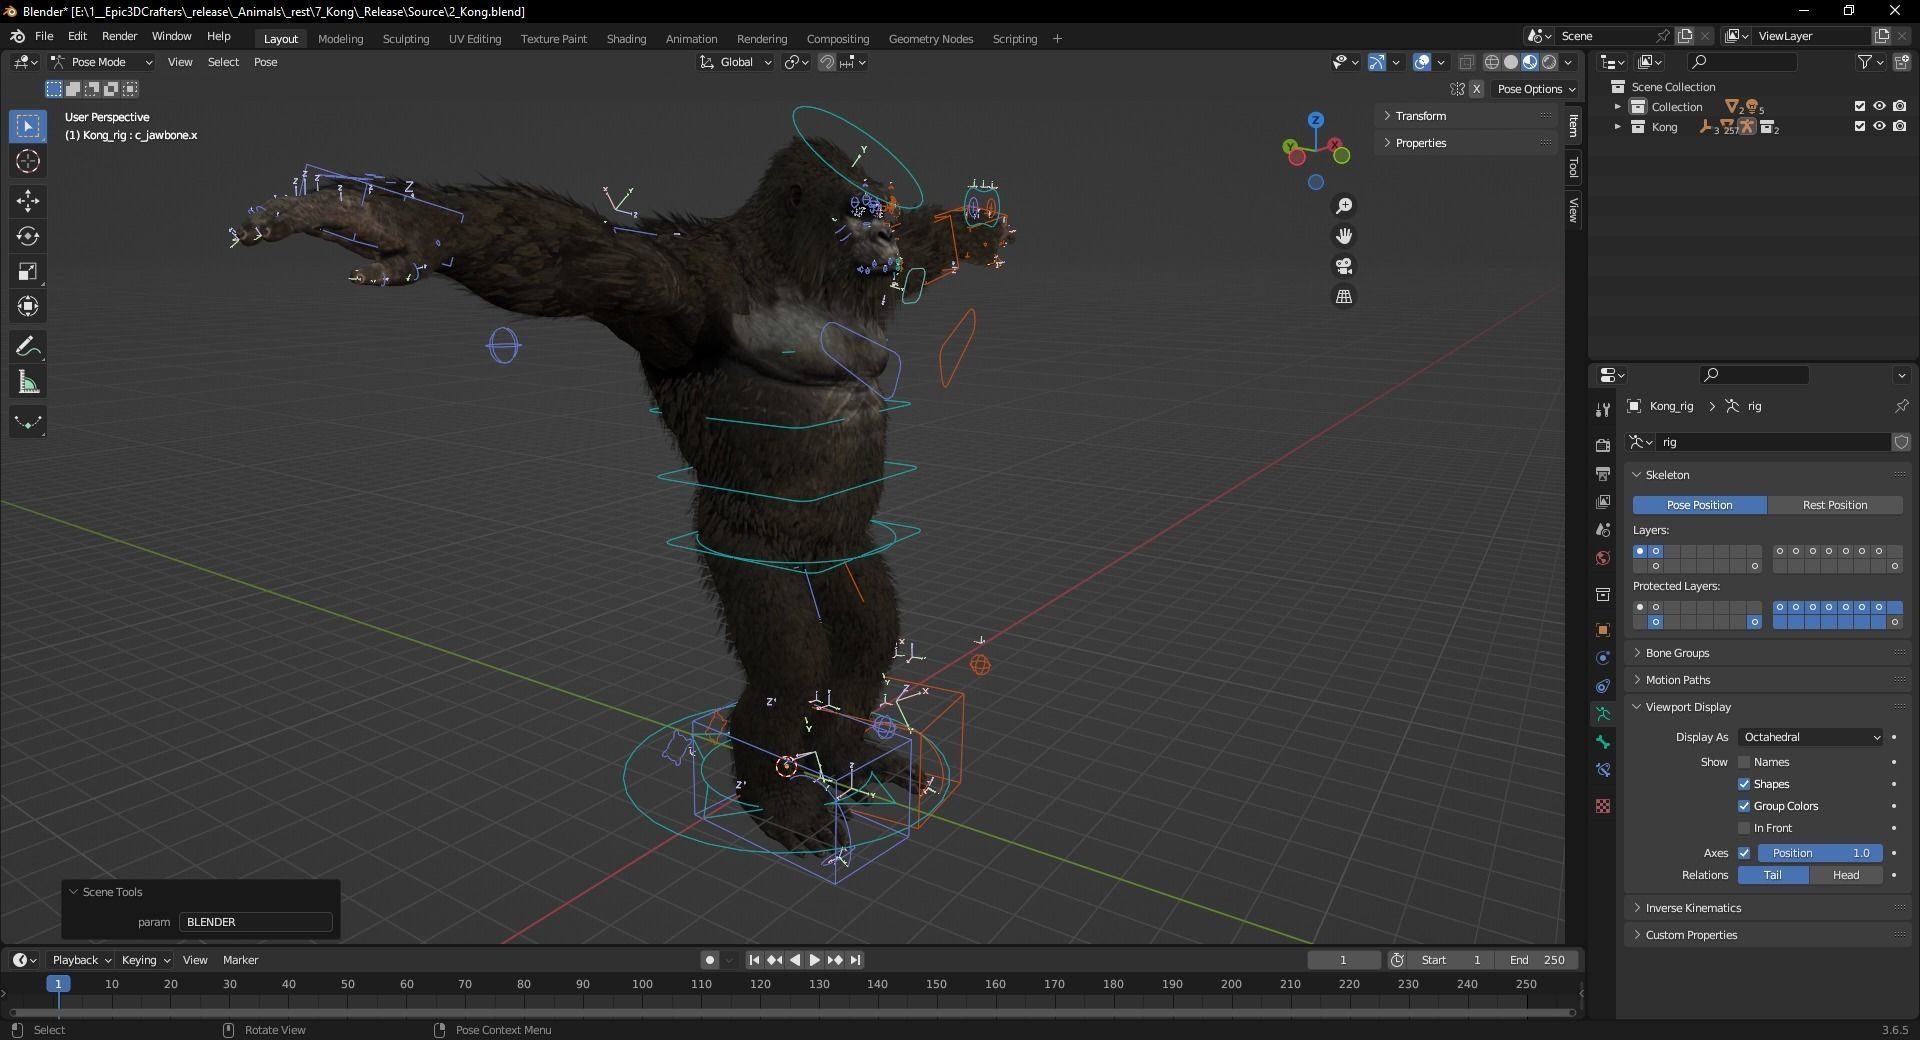Select the Scale tool

[28, 272]
